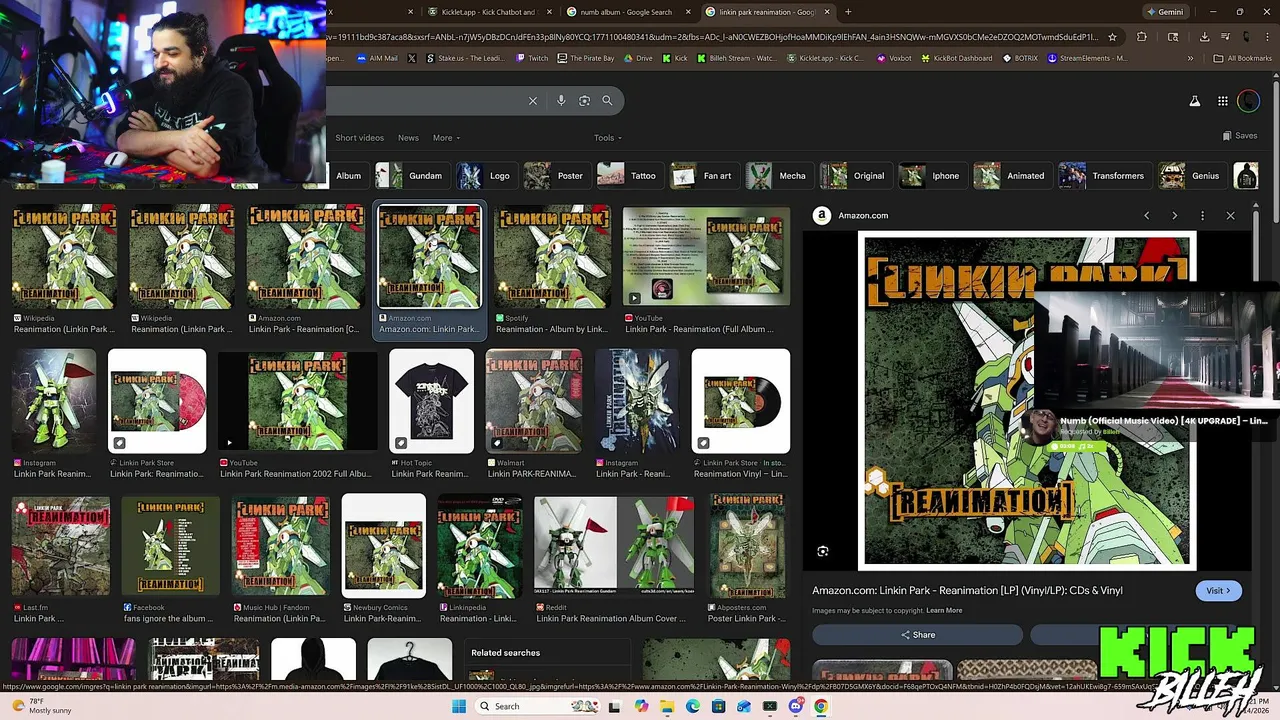Open the Google apps grid
This screenshot has width=1280, height=720.
click(x=1222, y=101)
